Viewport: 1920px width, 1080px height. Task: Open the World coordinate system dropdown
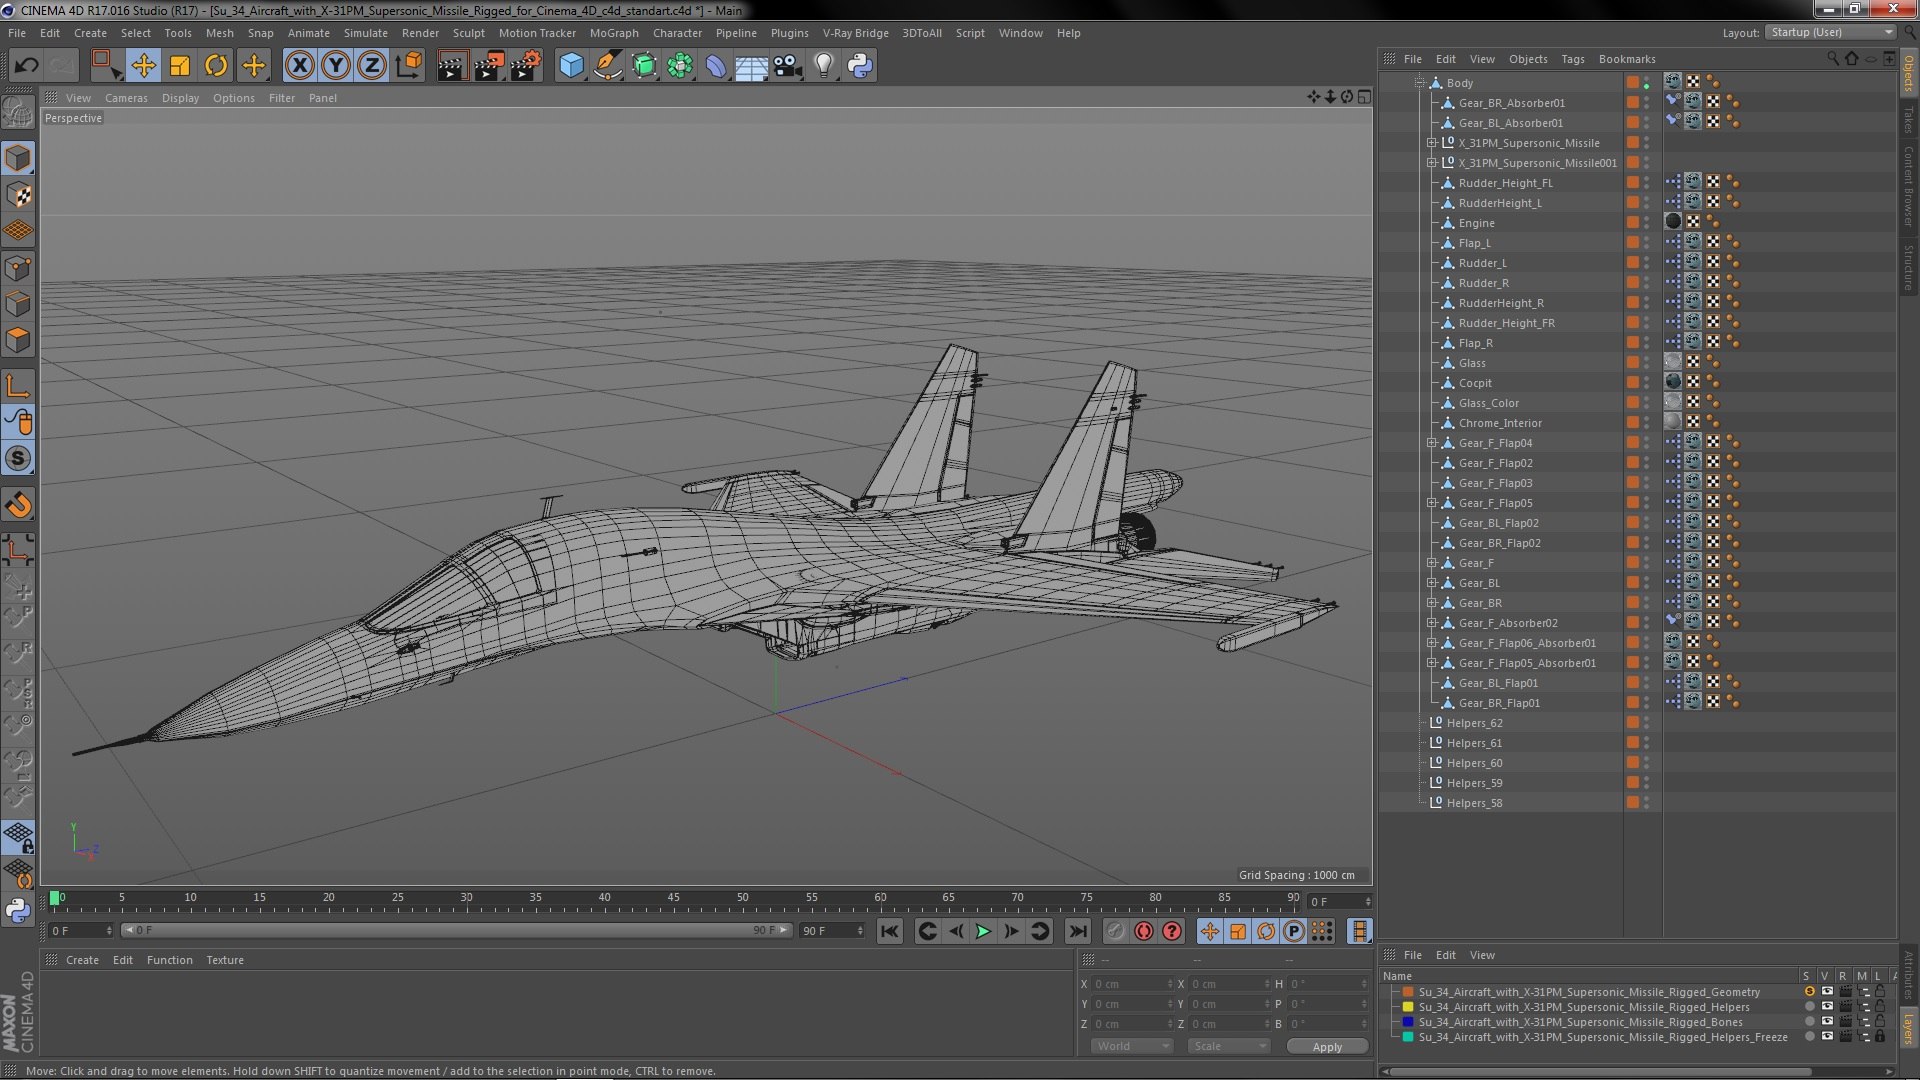pyautogui.click(x=1132, y=1046)
